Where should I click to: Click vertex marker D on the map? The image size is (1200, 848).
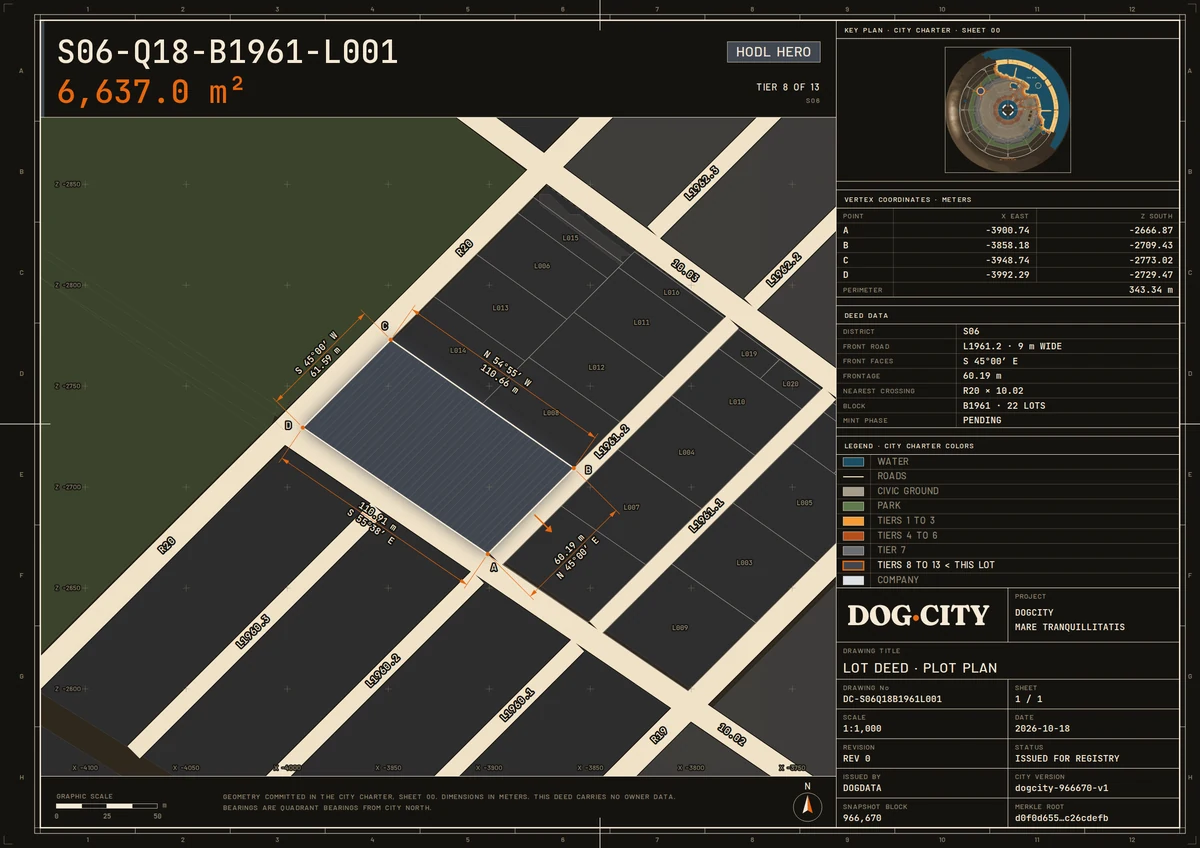[x=288, y=425]
